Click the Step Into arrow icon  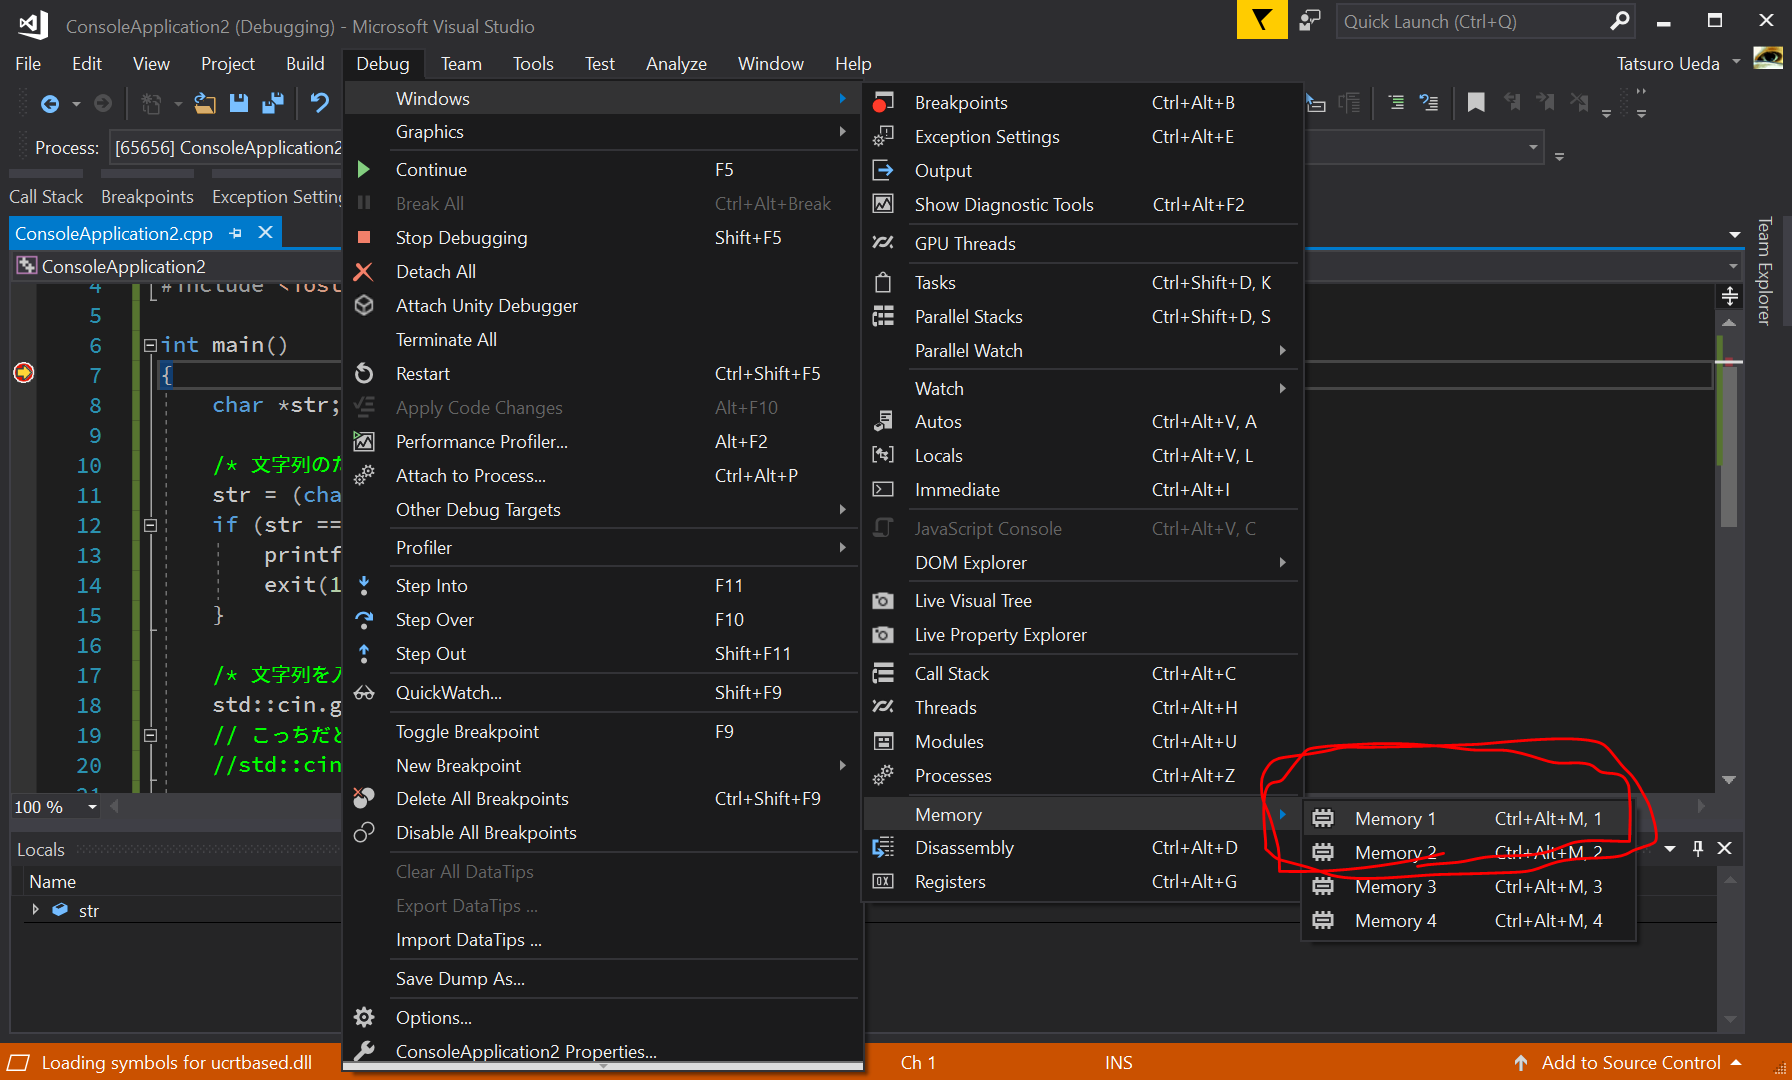click(364, 586)
